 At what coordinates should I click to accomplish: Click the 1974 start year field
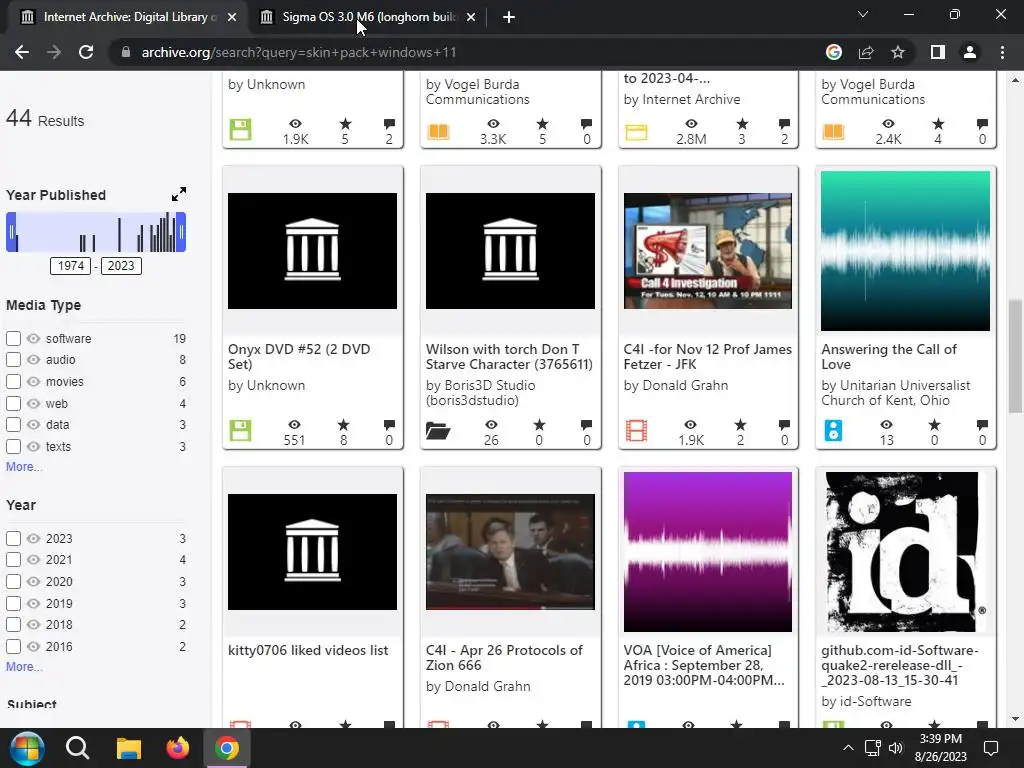71,266
